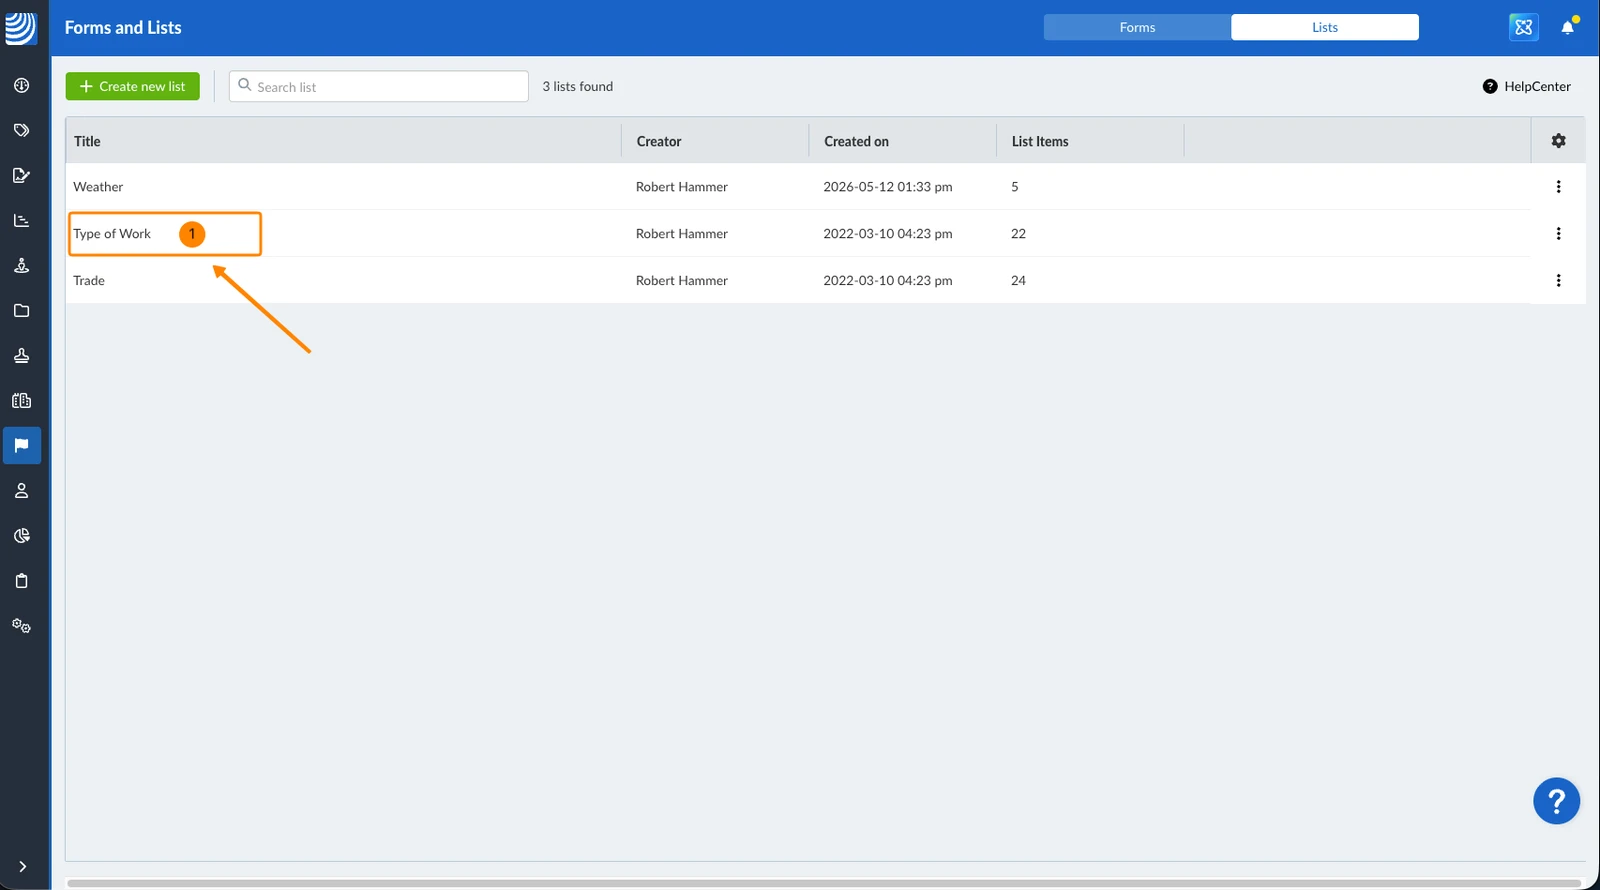
Task: Open the HelpCenter link
Action: tap(1527, 86)
